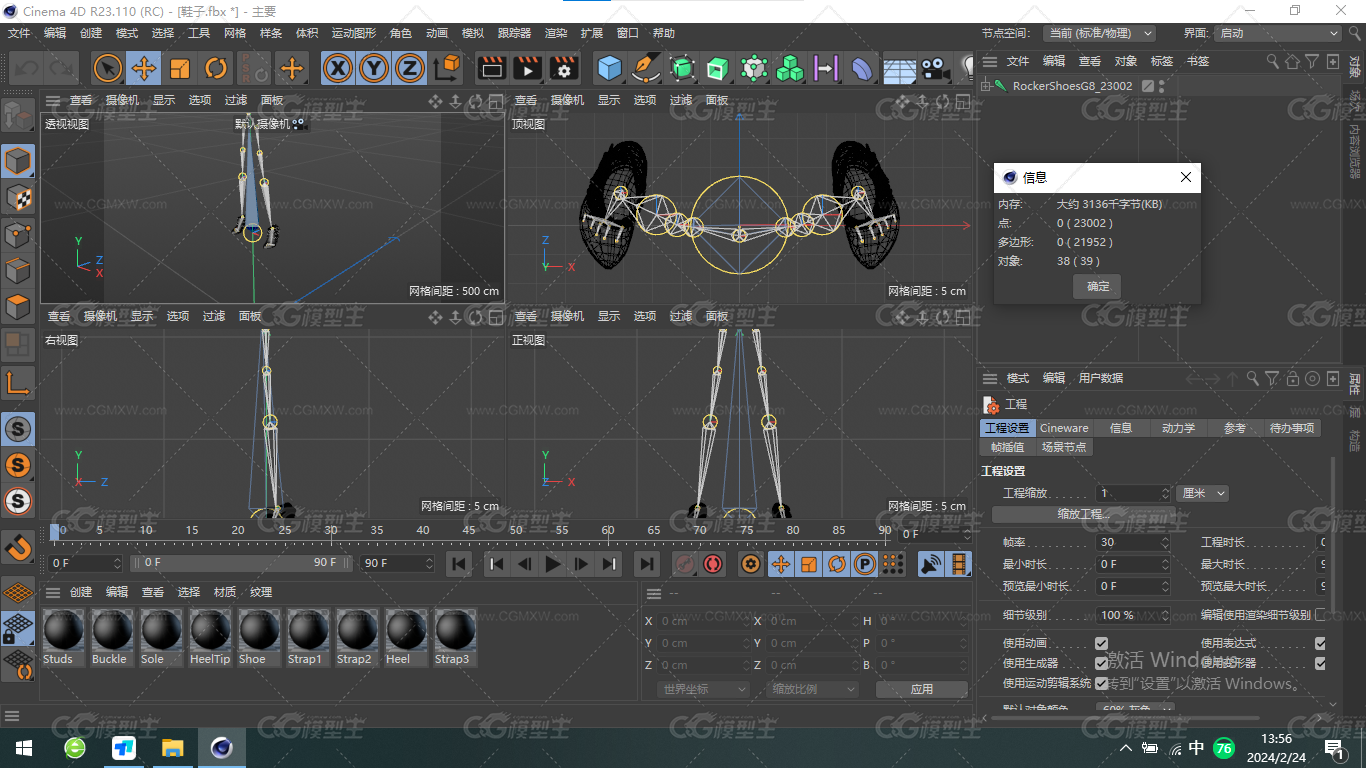Open the spline pen tool
The height and width of the screenshot is (768, 1366).
[x=646, y=68]
